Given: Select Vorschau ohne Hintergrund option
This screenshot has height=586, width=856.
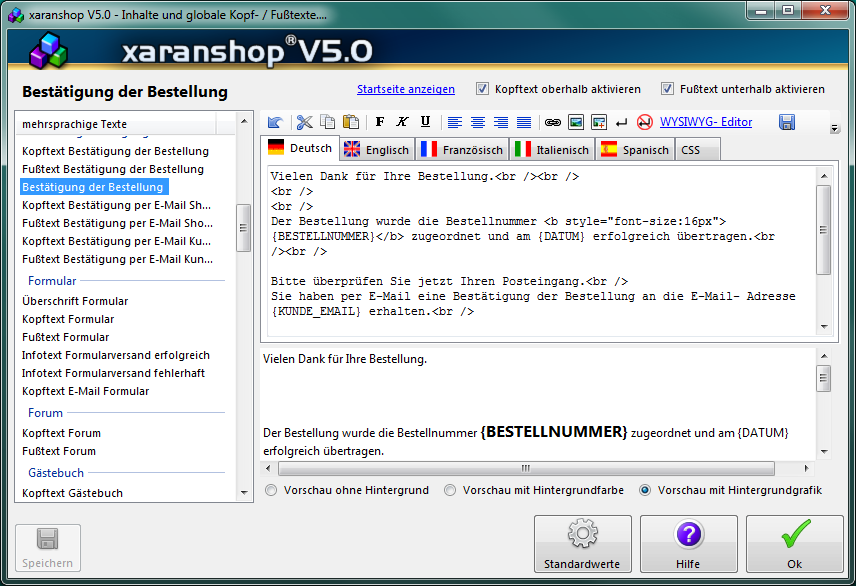Looking at the screenshot, I should tap(271, 490).
